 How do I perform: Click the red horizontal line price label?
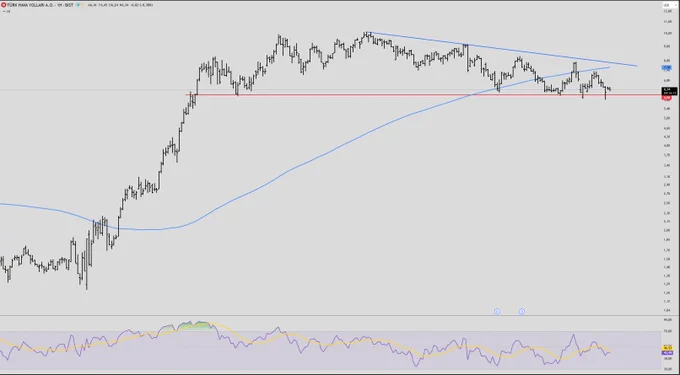(667, 98)
